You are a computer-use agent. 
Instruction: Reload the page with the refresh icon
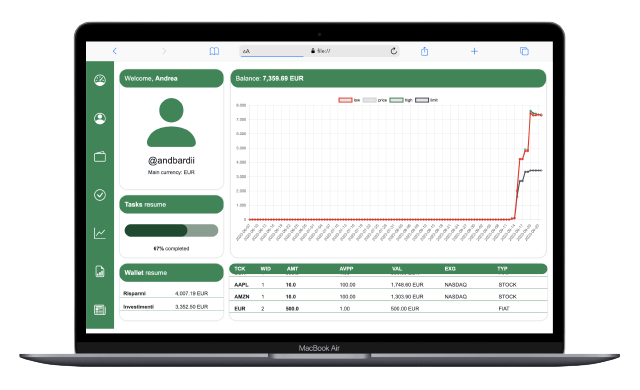(x=393, y=51)
